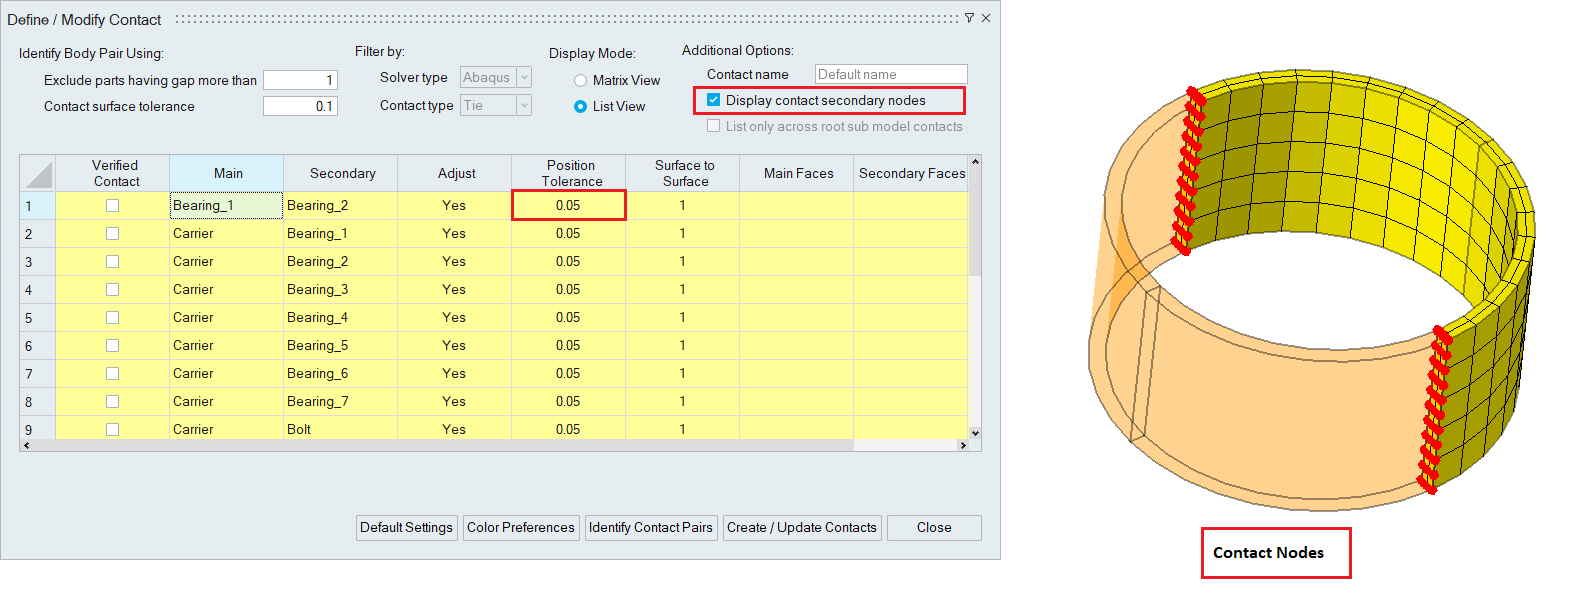This screenshot has height=596, width=1576.
Task: Expand the Contact type Tie dropdown
Action: [x=524, y=106]
